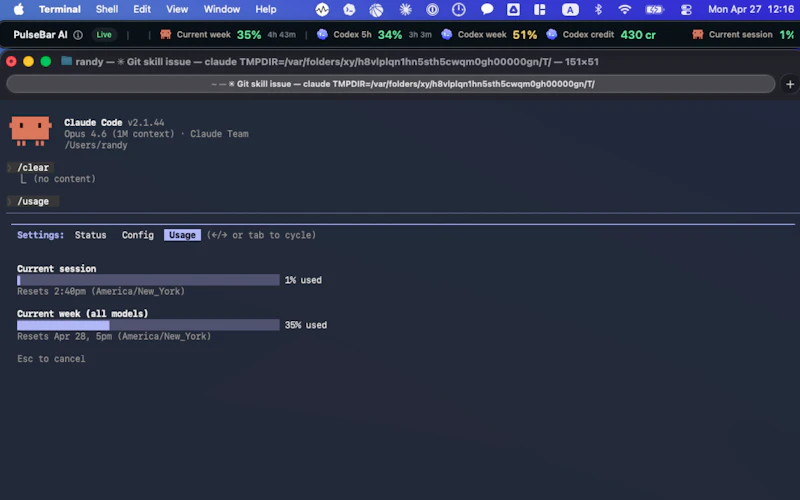Open the Help menu
This screenshot has height=500, width=800.
pyautogui.click(x=266, y=9)
